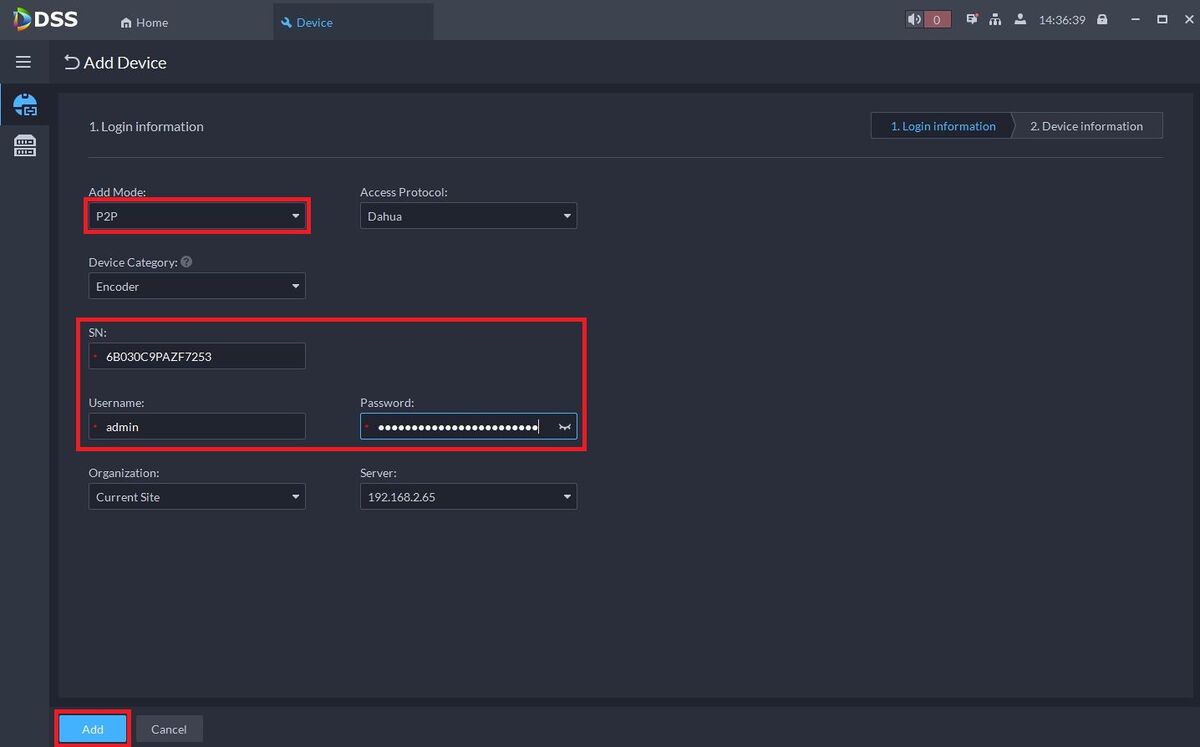Open the message notifications icon

[x=972, y=19]
